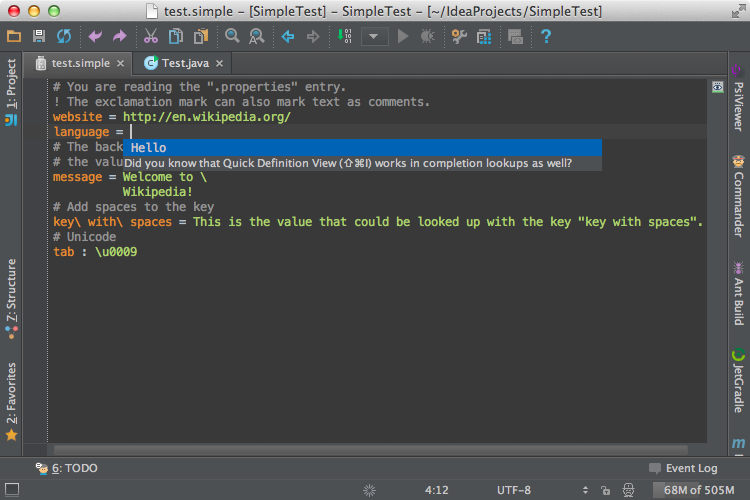This screenshot has width=750, height=500.
Task: Open Maven panel with m icon
Action: [738, 443]
